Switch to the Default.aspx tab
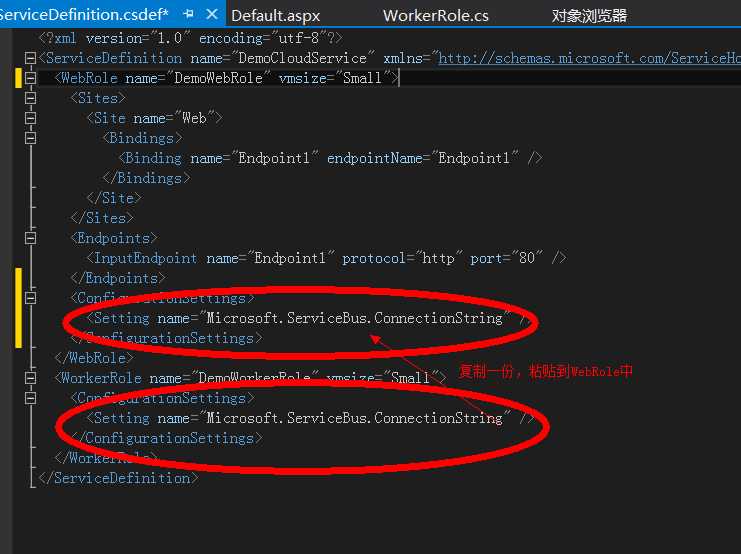741x554 pixels. click(x=276, y=16)
